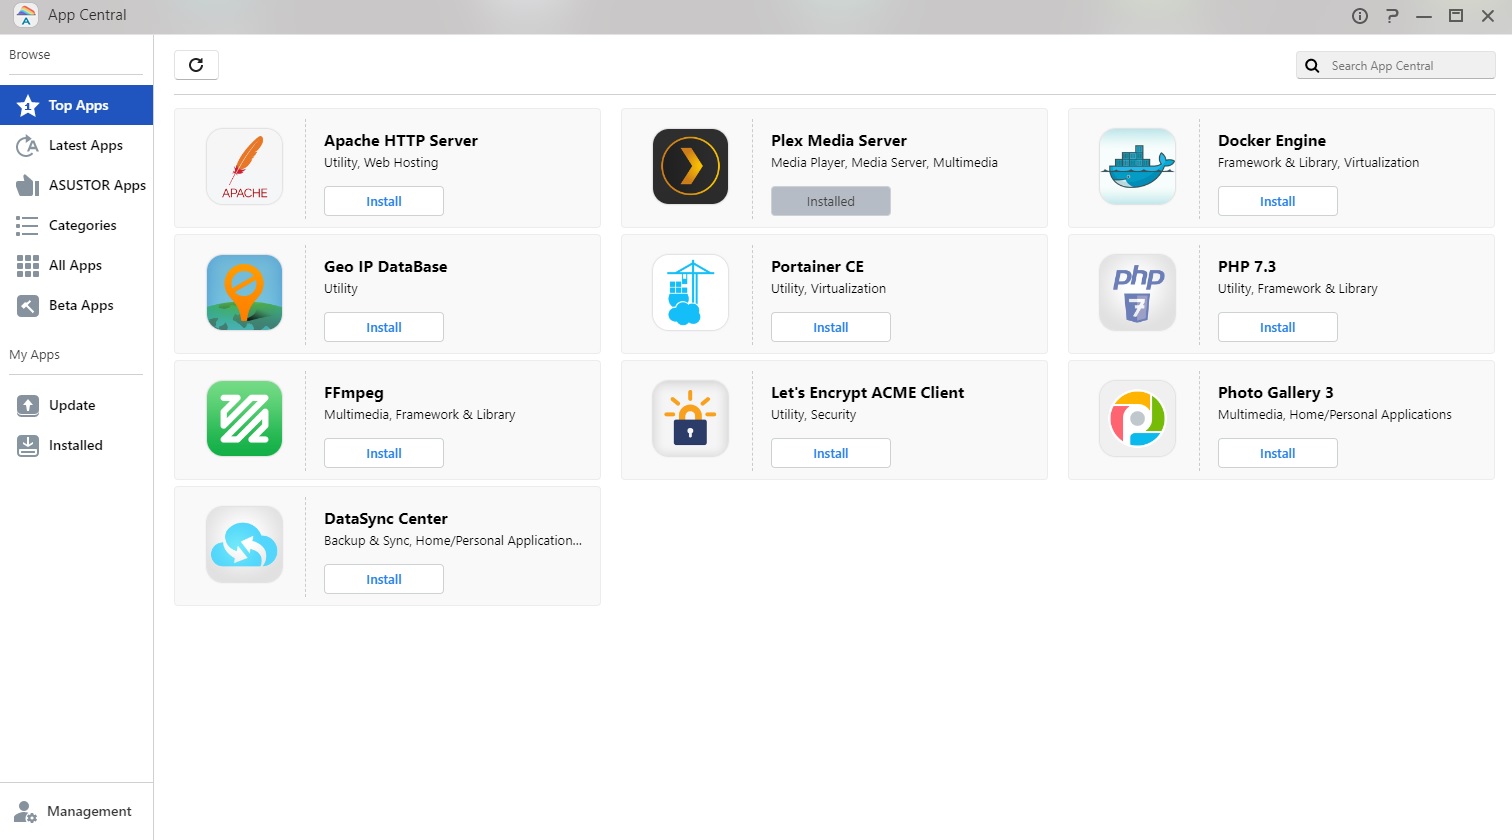Click the Beta Apps sidebar icon
The width and height of the screenshot is (1512, 840).
[x=28, y=305]
